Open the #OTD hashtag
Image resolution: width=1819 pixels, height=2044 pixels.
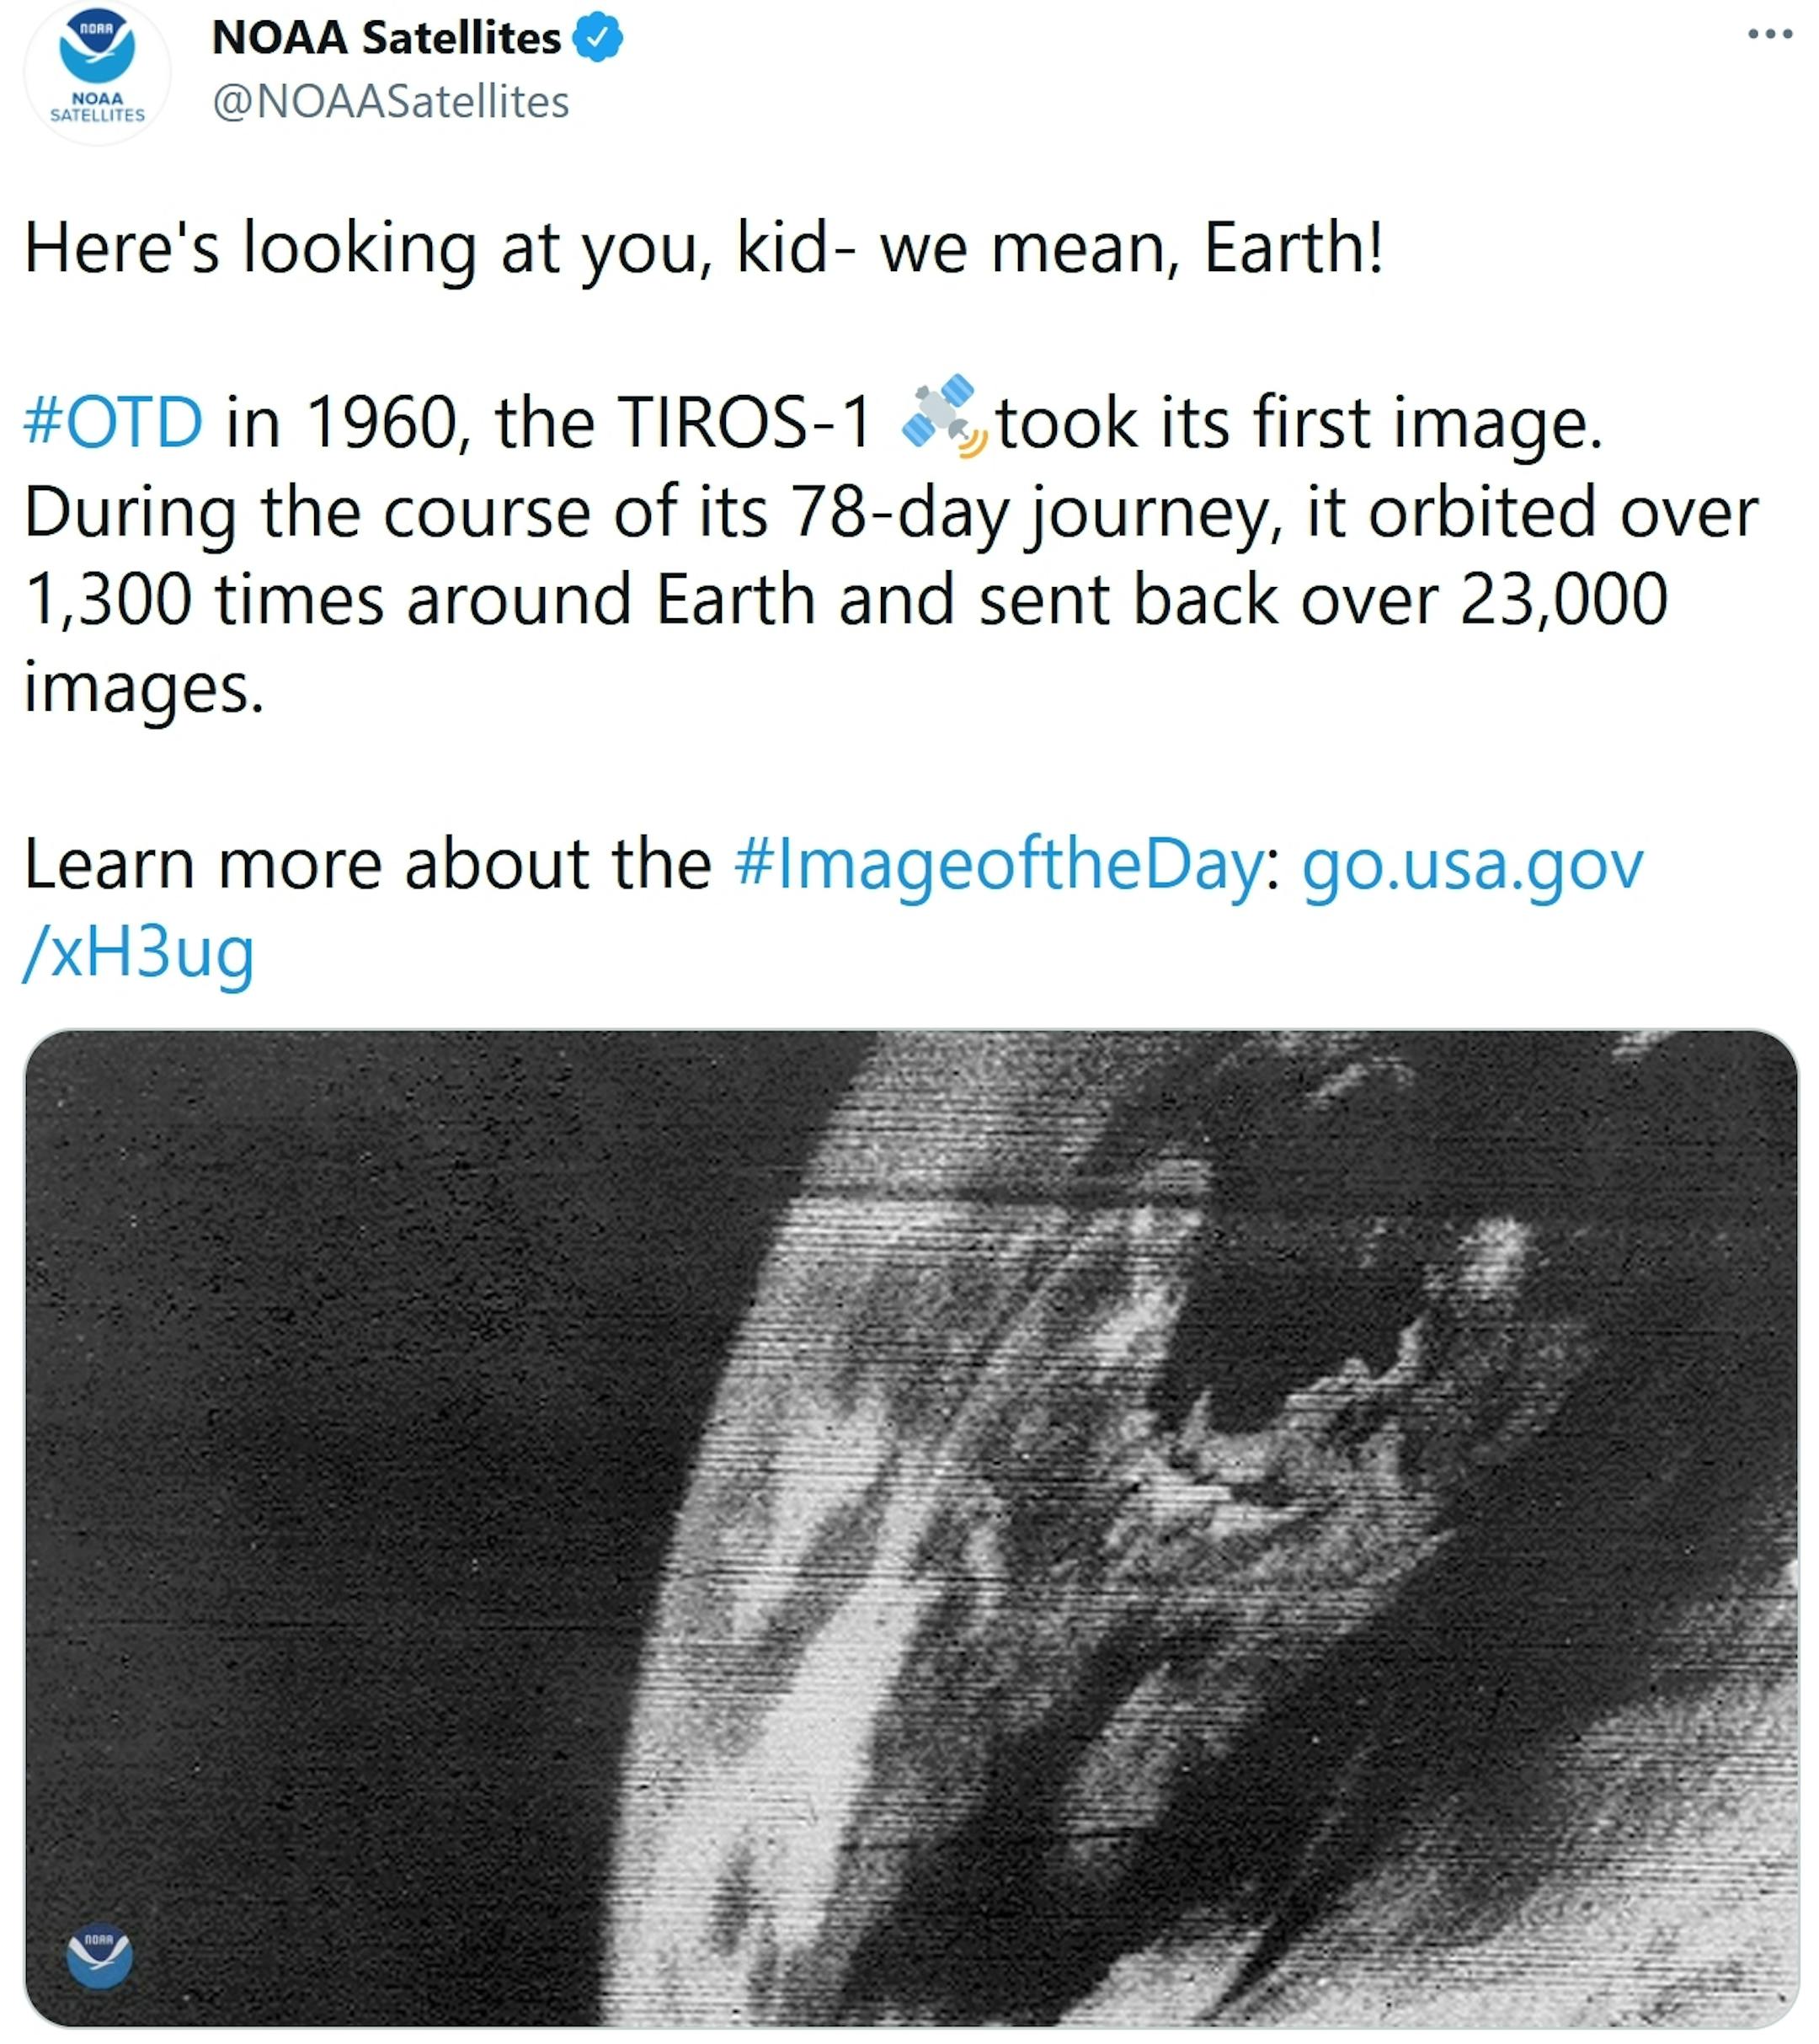[x=113, y=421]
